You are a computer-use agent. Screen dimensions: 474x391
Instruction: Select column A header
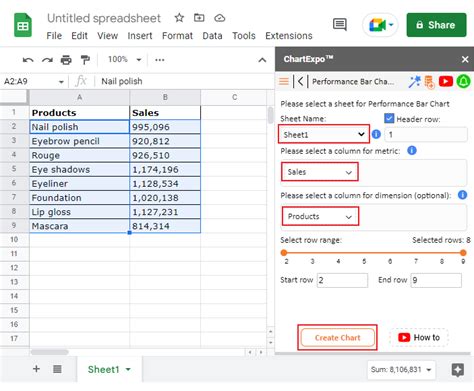[79, 97]
